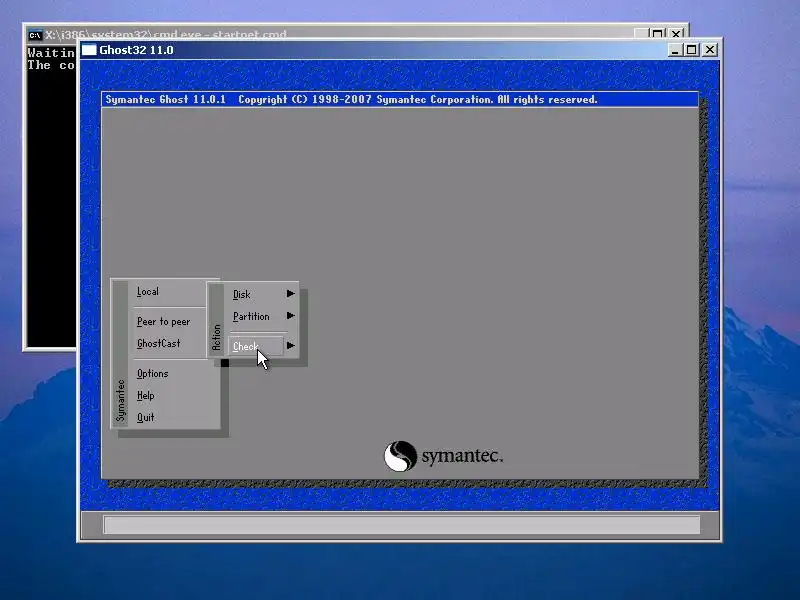Maximize the Ghost32 11.0 window
Screen dimensions: 800x600
(691, 50)
